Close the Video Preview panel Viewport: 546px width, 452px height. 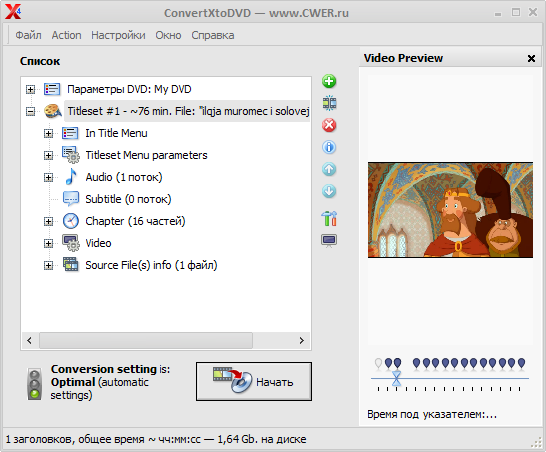click(x=531, y=58)
